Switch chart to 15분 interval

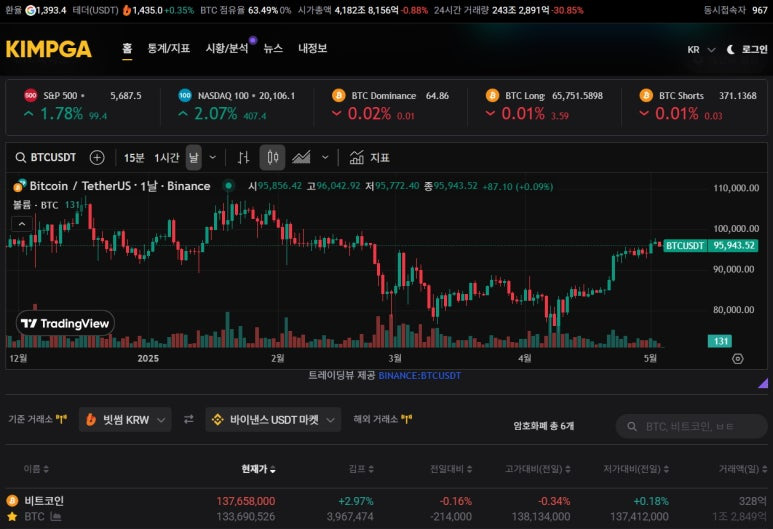click(x=134, y=158)
